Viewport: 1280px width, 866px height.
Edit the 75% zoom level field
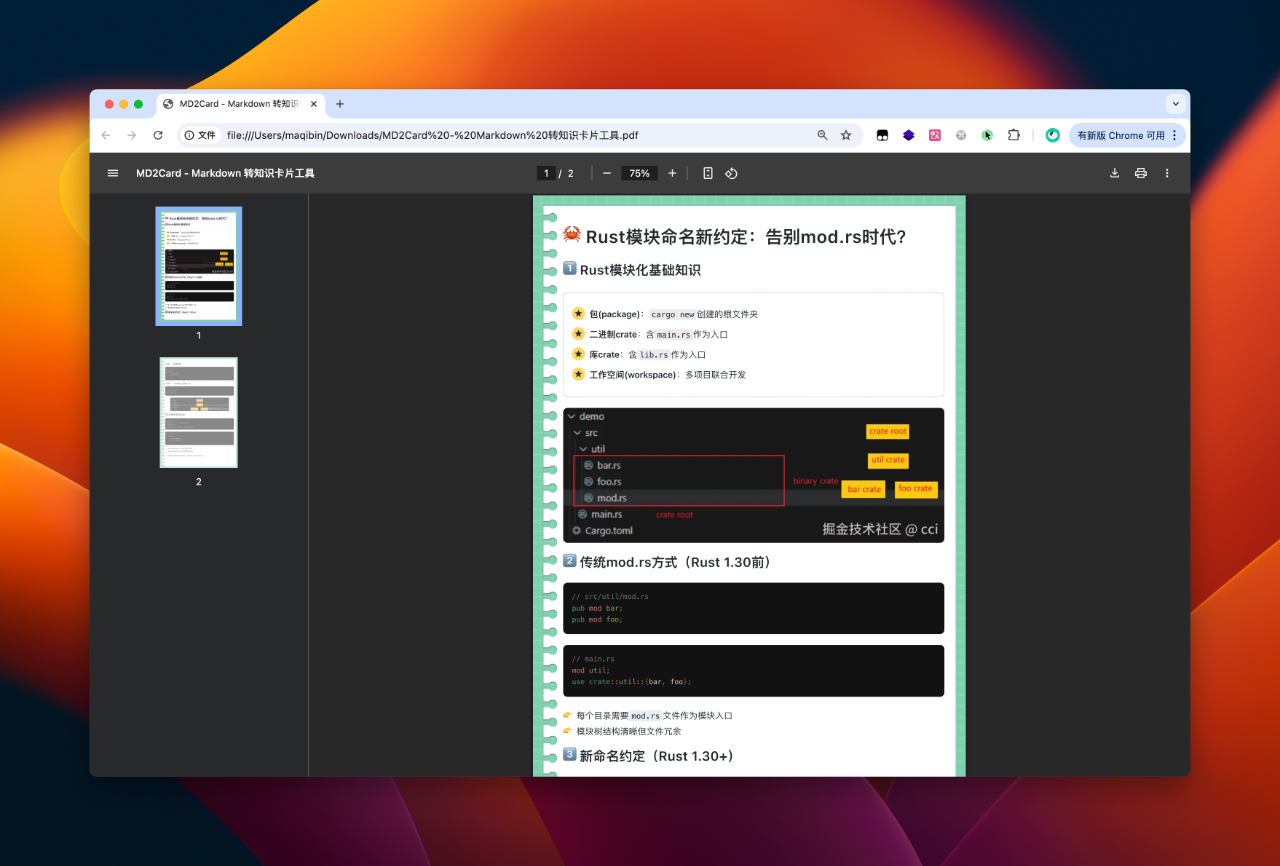[639, 173]
